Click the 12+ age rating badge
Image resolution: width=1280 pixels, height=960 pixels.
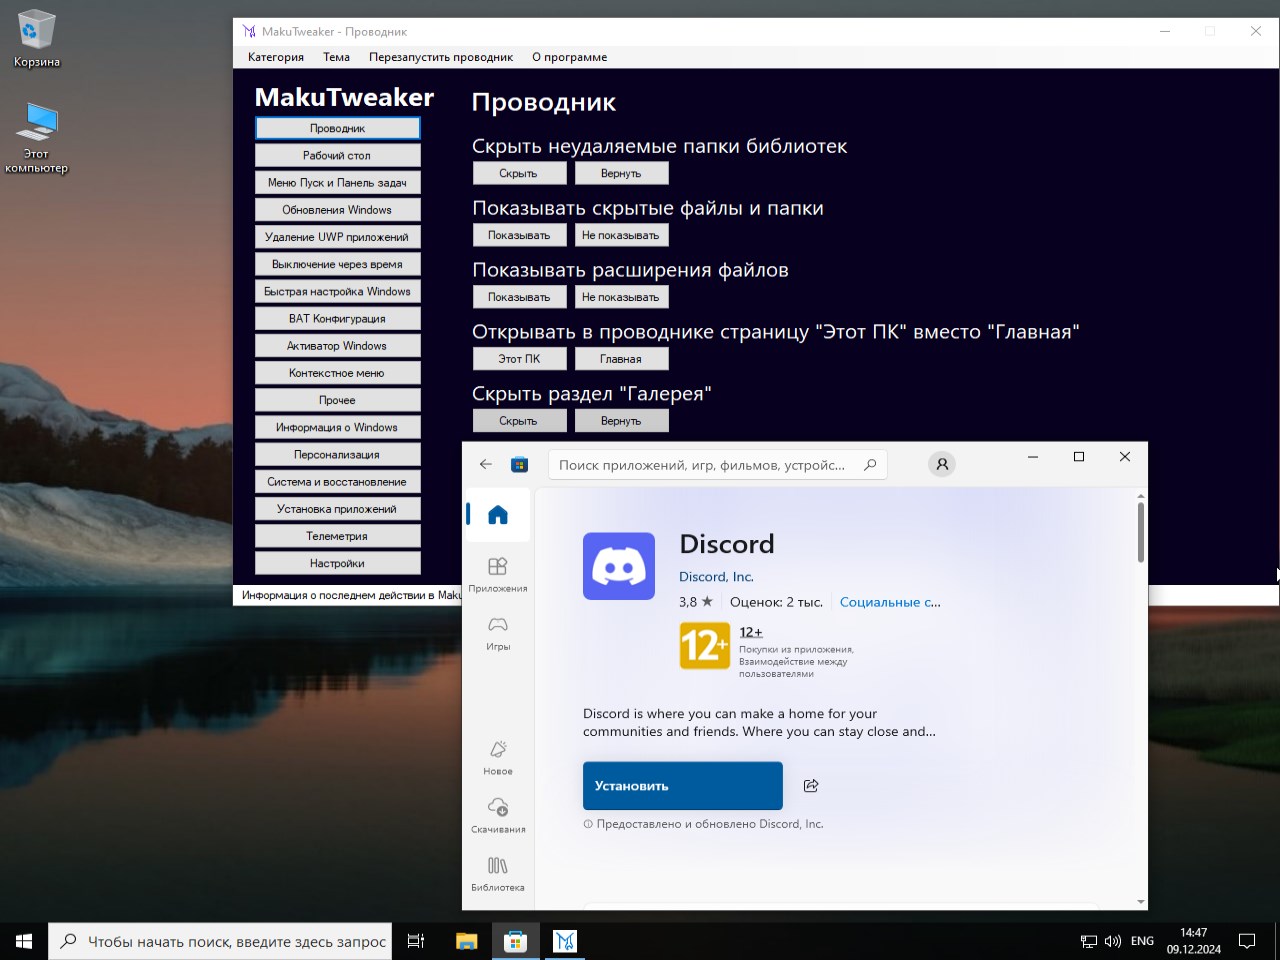click(704, 646)
